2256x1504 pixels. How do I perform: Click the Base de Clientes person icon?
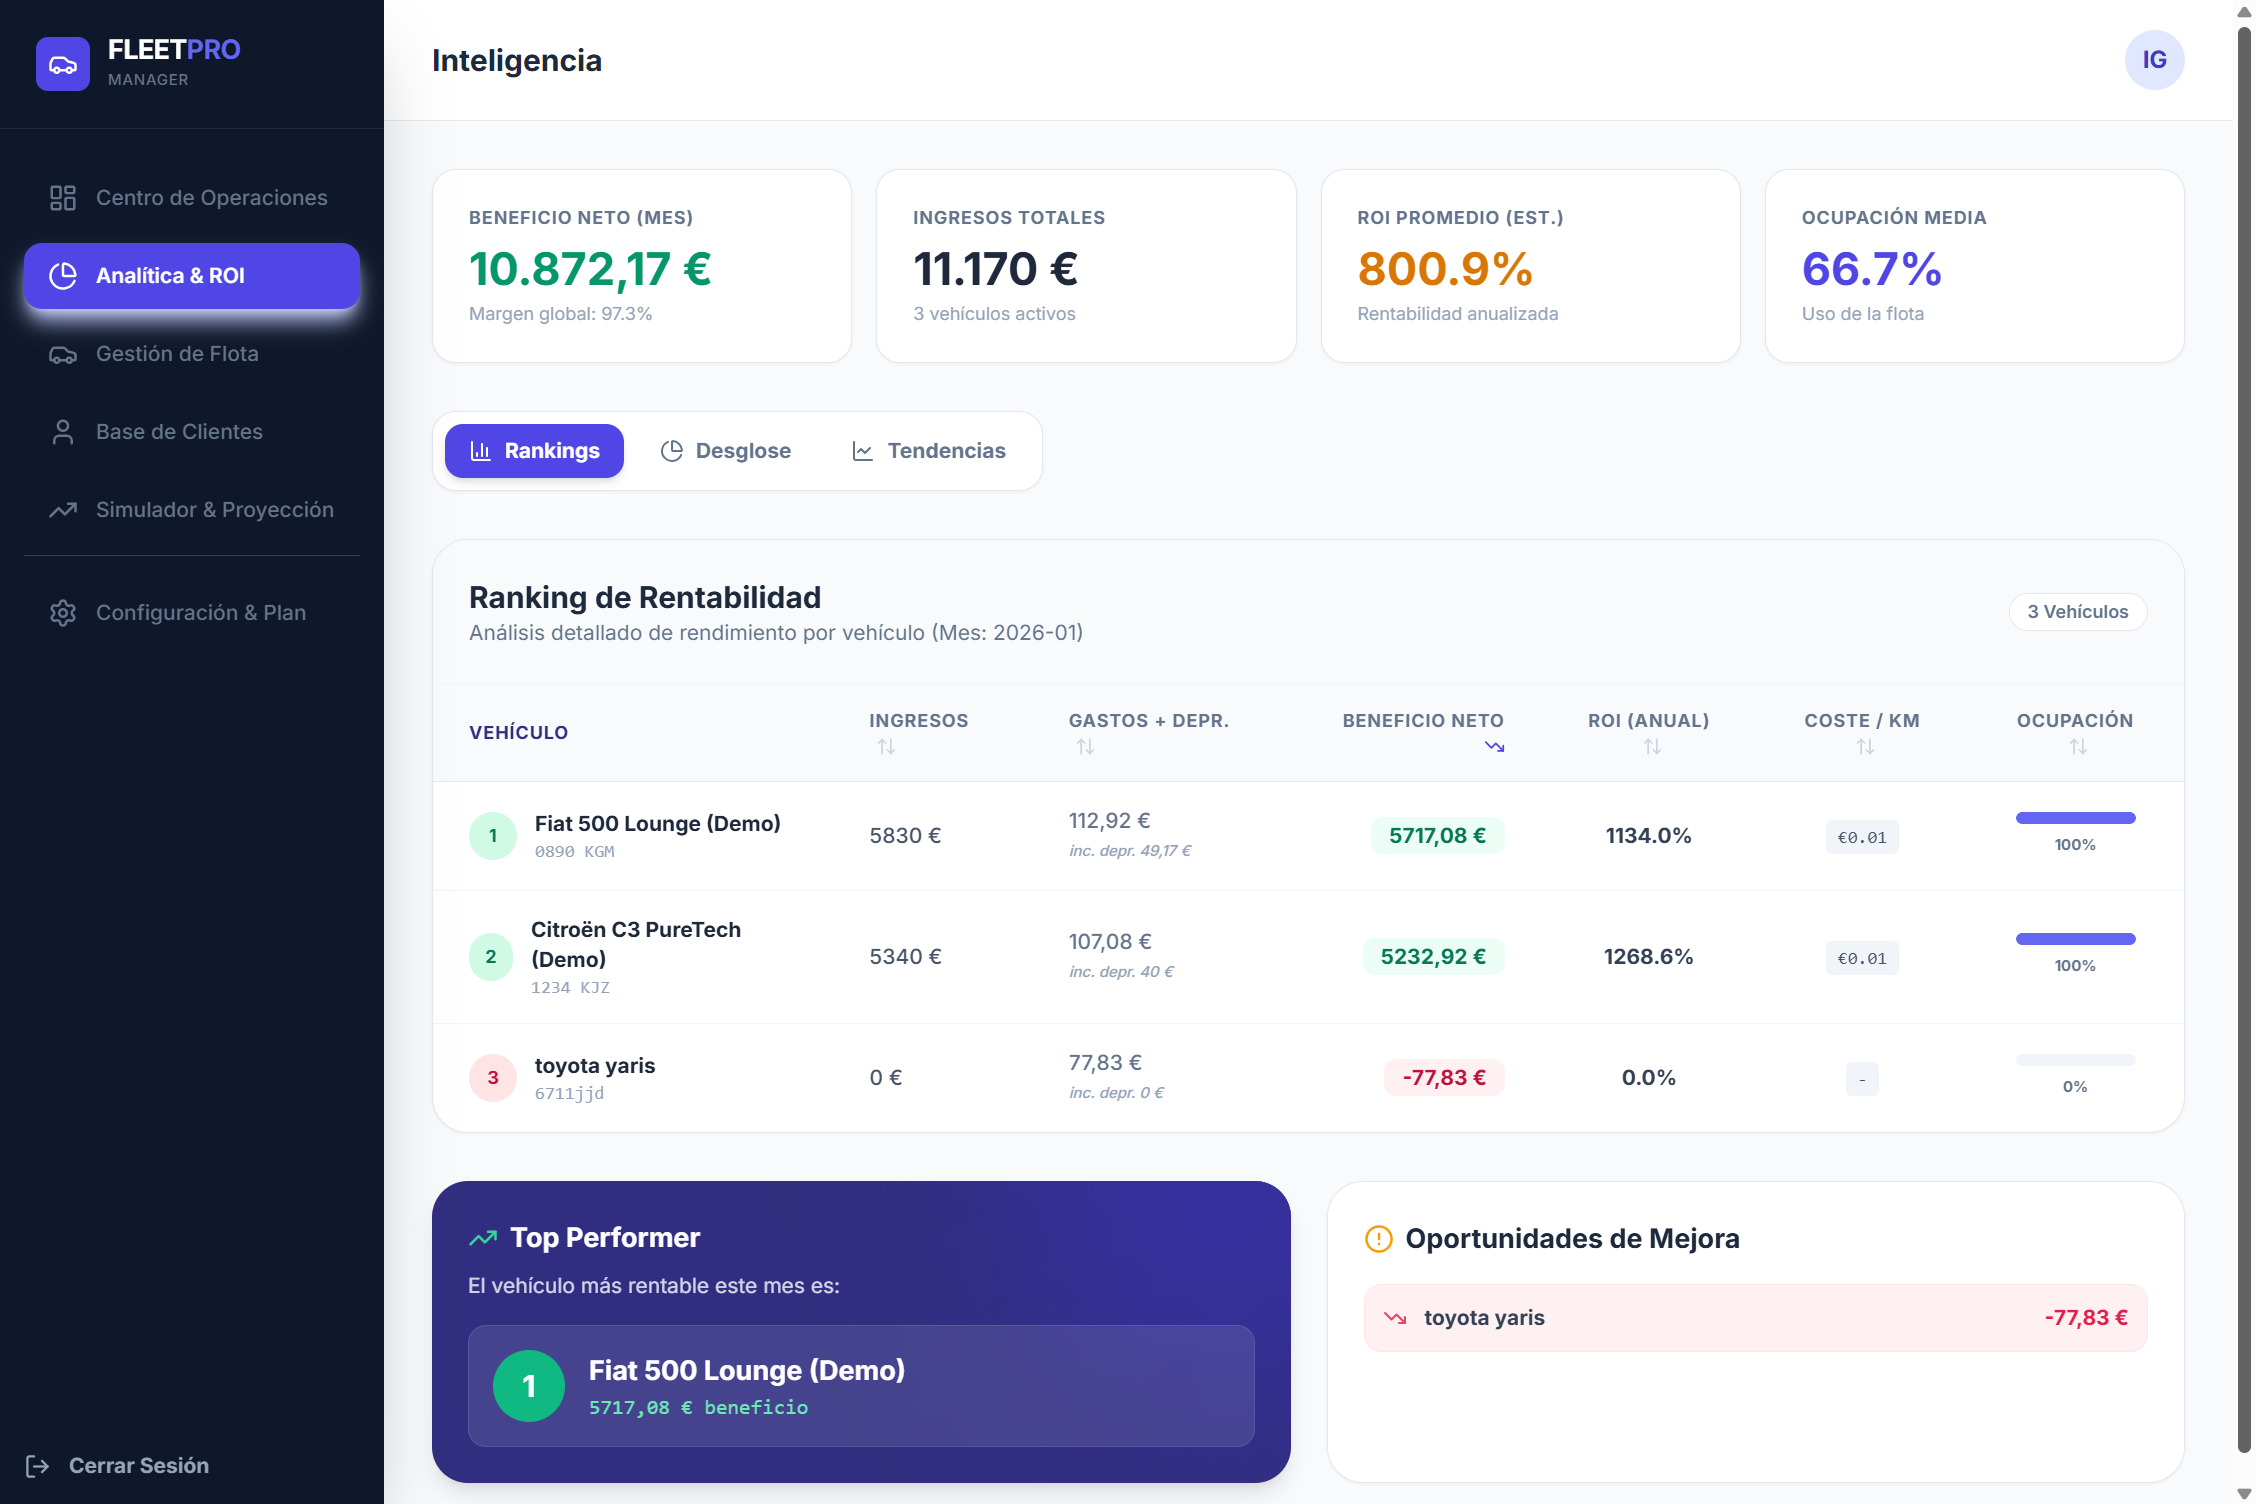pos(62,431)
